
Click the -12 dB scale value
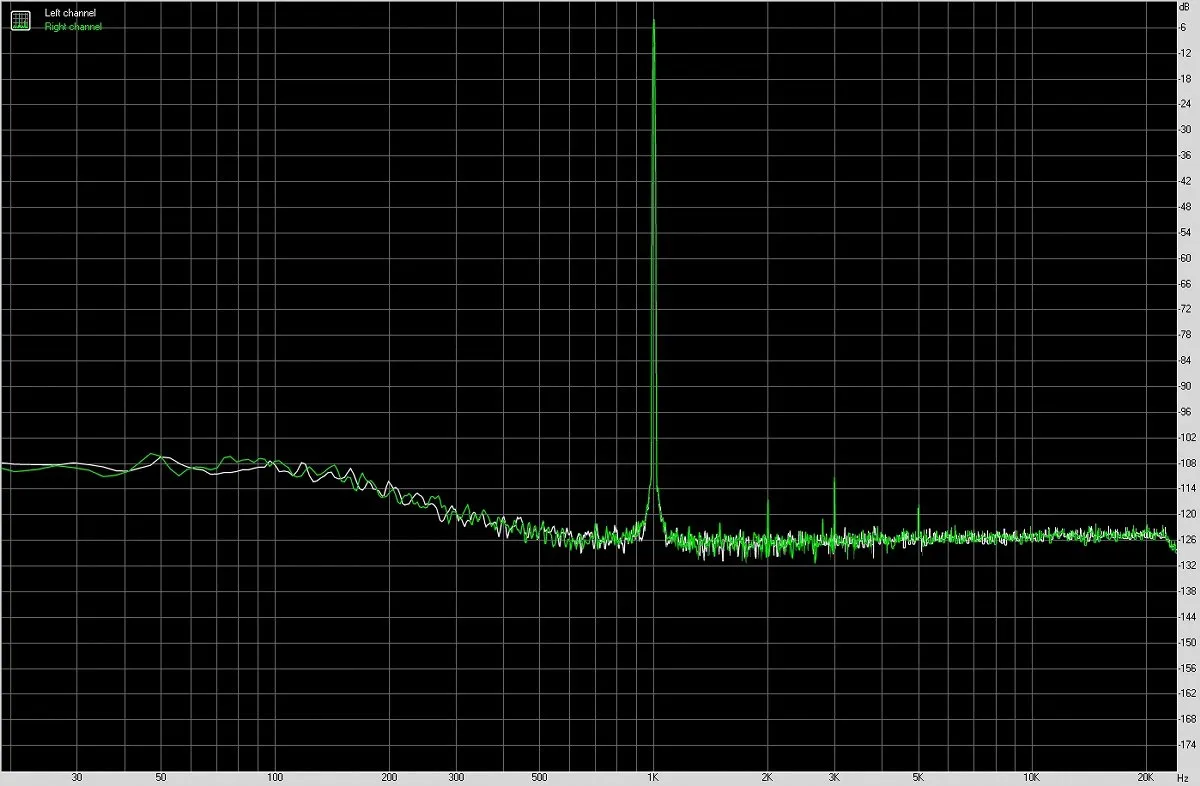pyautogui.click(x=1186, y=53)
